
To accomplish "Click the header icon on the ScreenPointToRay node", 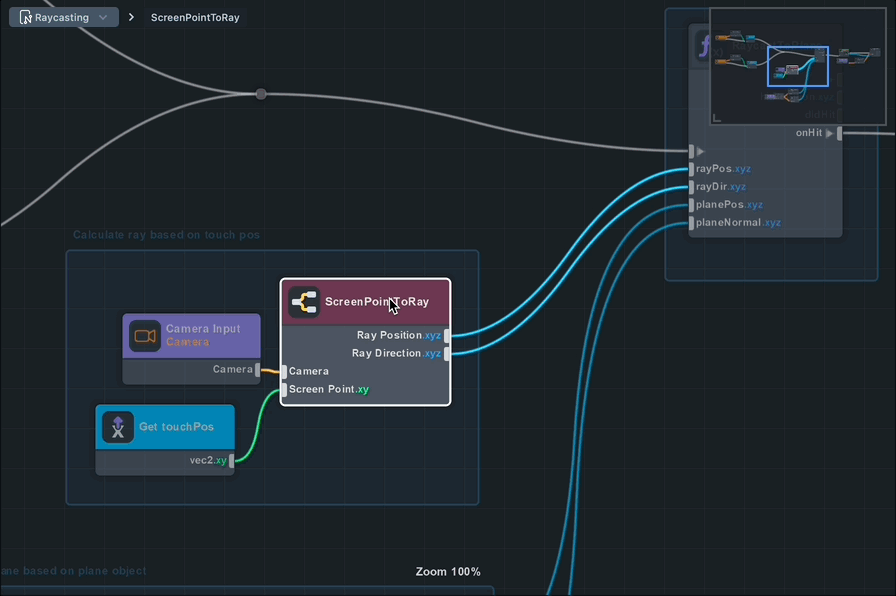I will tap(302, 301).
